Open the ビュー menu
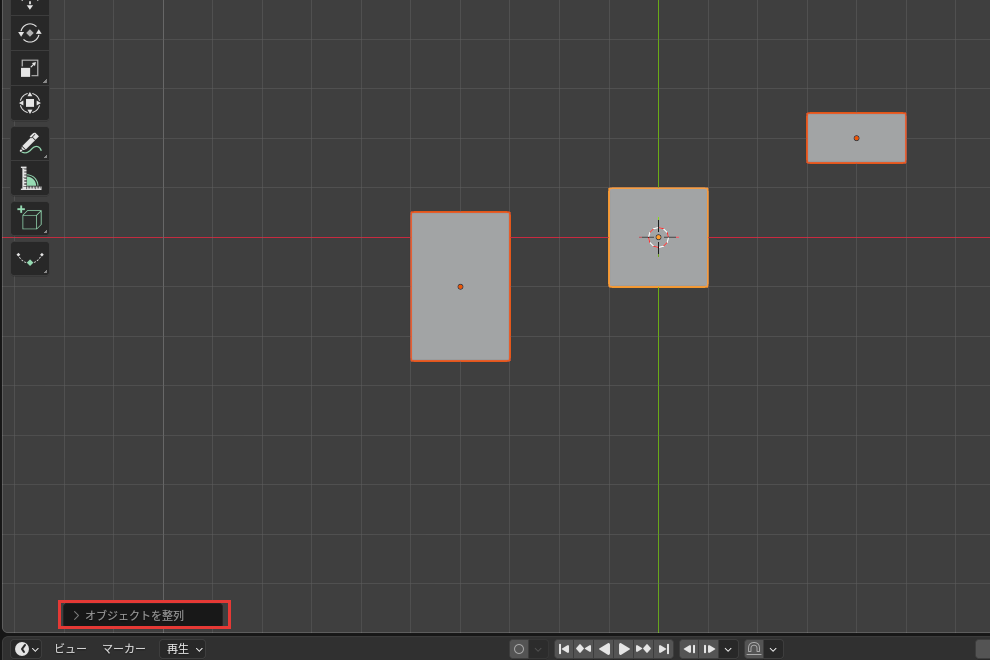The height and width of the screenshot is (660, 990). (x=70, y=649)
